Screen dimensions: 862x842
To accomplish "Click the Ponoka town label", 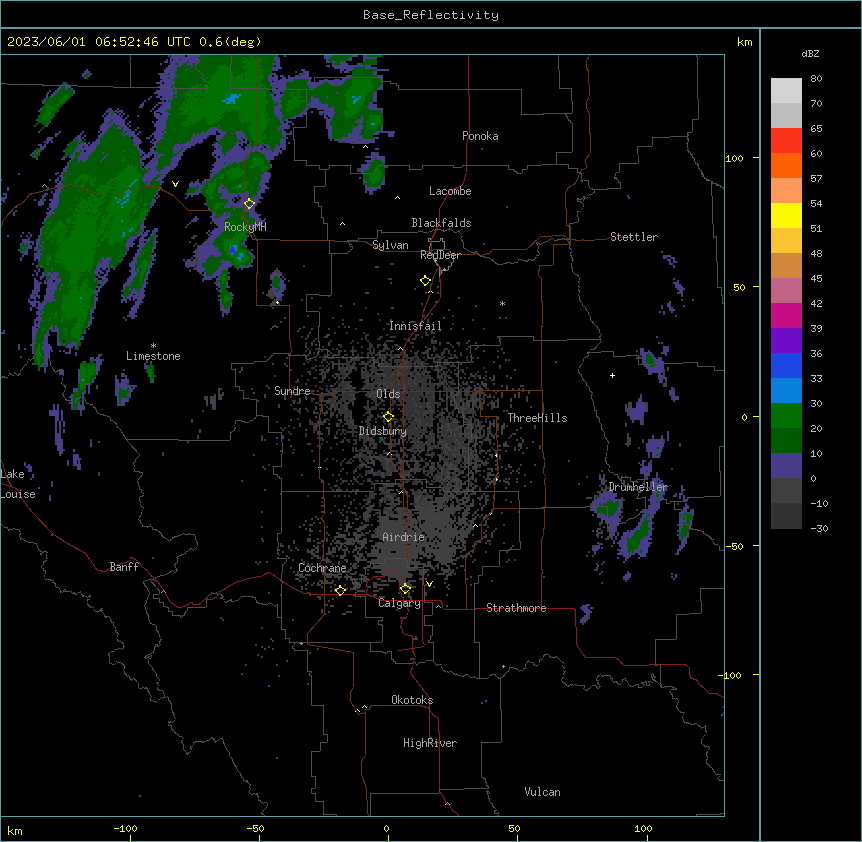I will 480,136.
